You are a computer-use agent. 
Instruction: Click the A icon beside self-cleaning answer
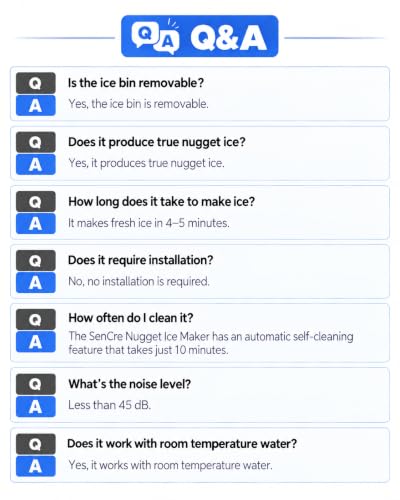point(36,342)
